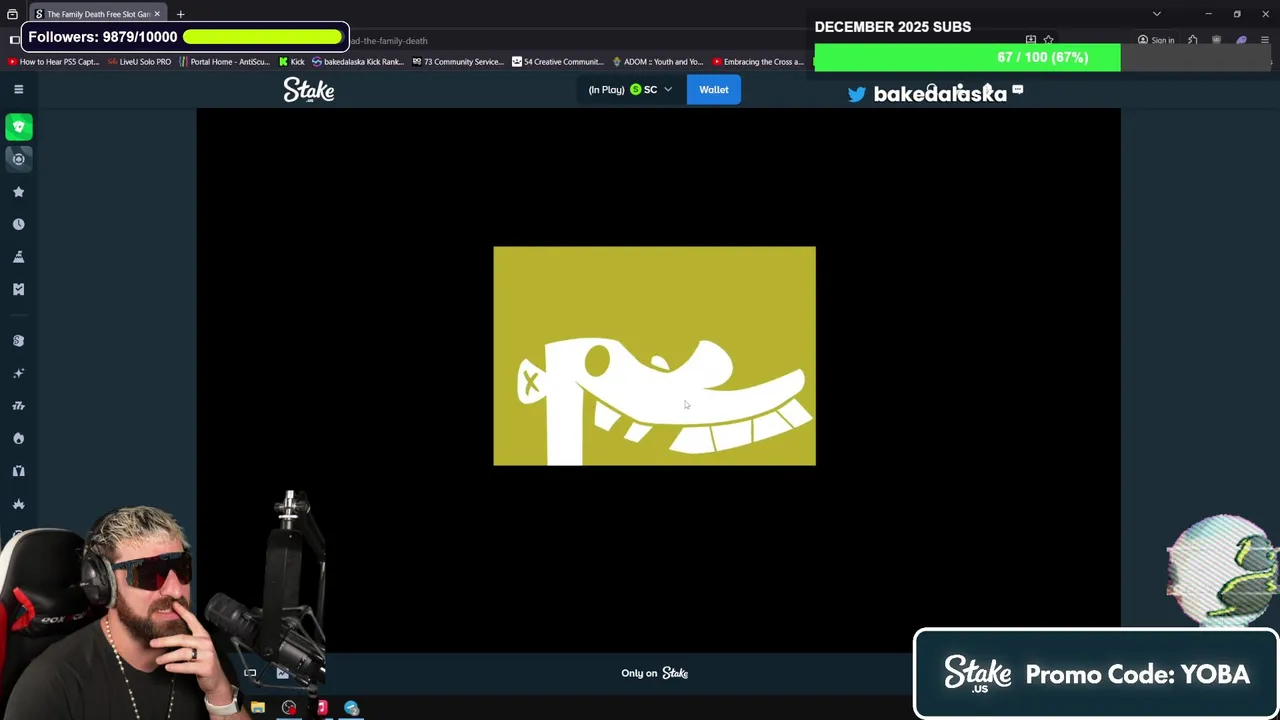1280x720 pixels.
Task: Toggle theatre mode icon below game
Action: point(250,673)
